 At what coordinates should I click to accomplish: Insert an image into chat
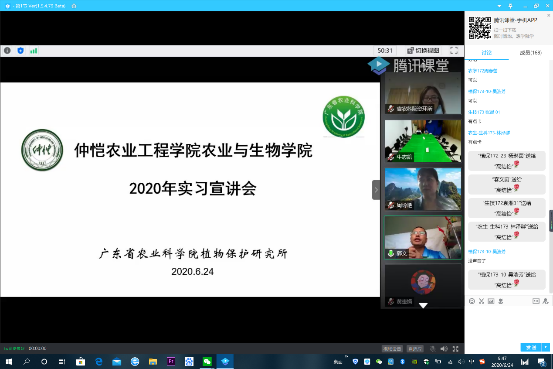(491, 301)
